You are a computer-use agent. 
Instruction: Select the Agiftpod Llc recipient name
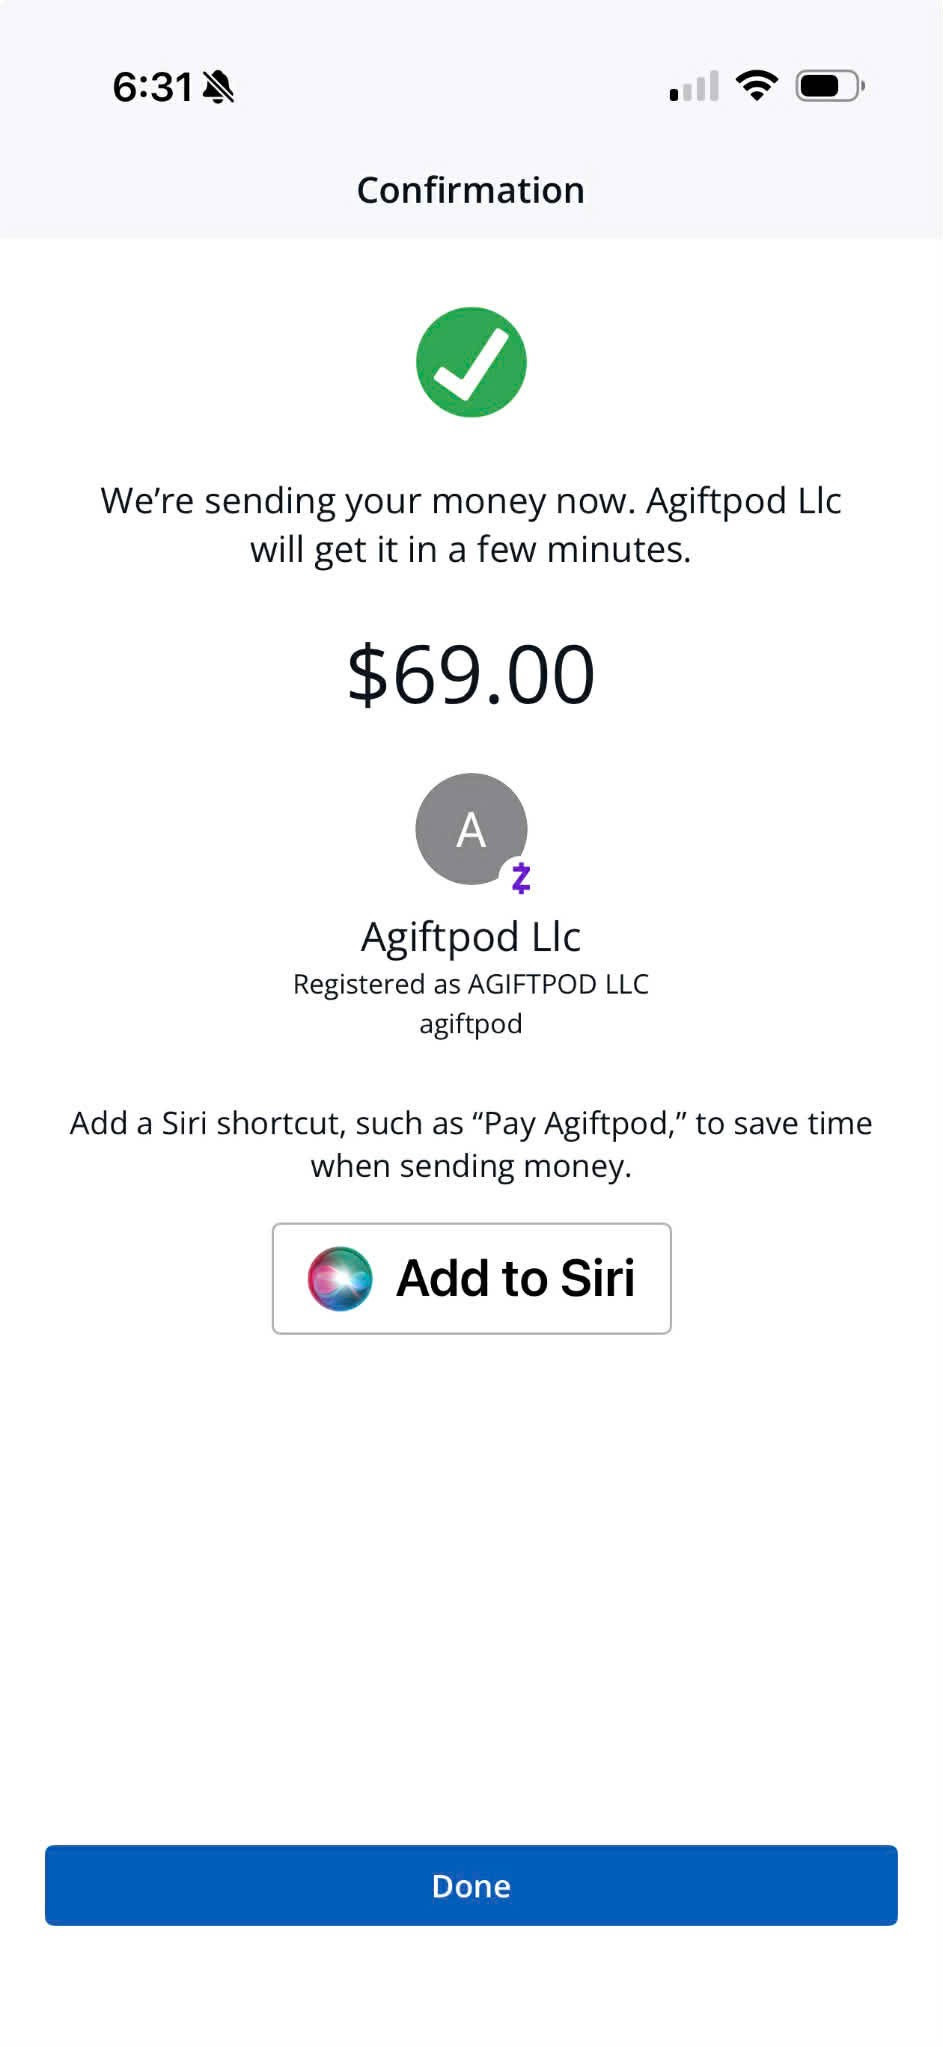coord(471,937)
